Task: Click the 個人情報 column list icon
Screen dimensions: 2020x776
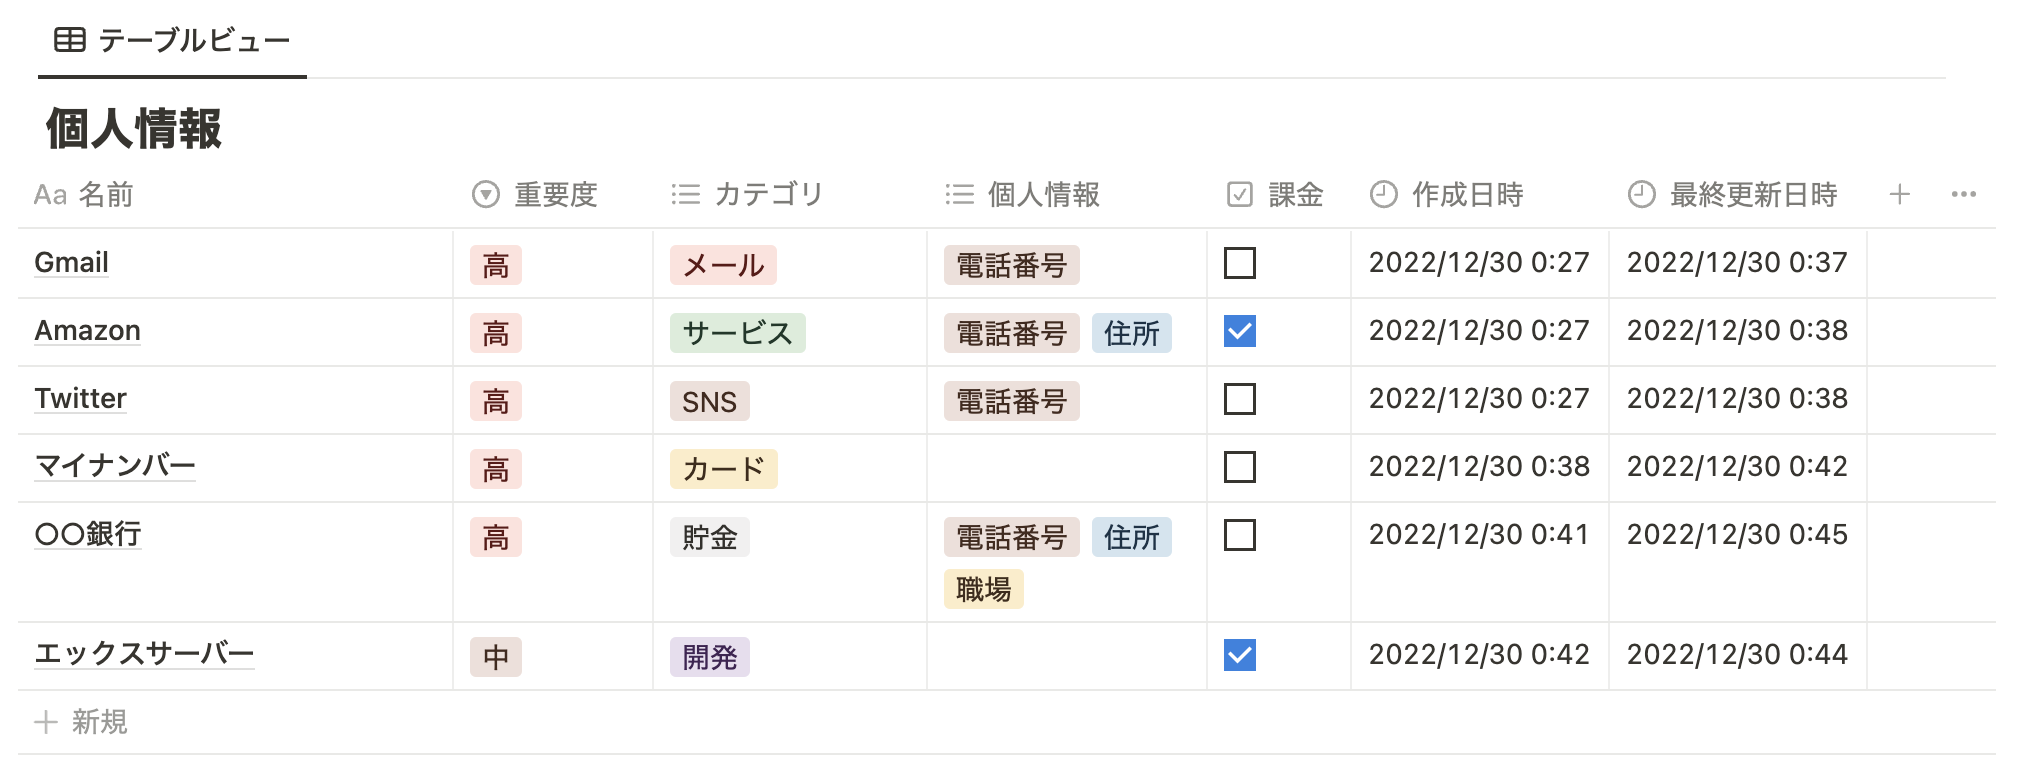Action: point(959,194)
